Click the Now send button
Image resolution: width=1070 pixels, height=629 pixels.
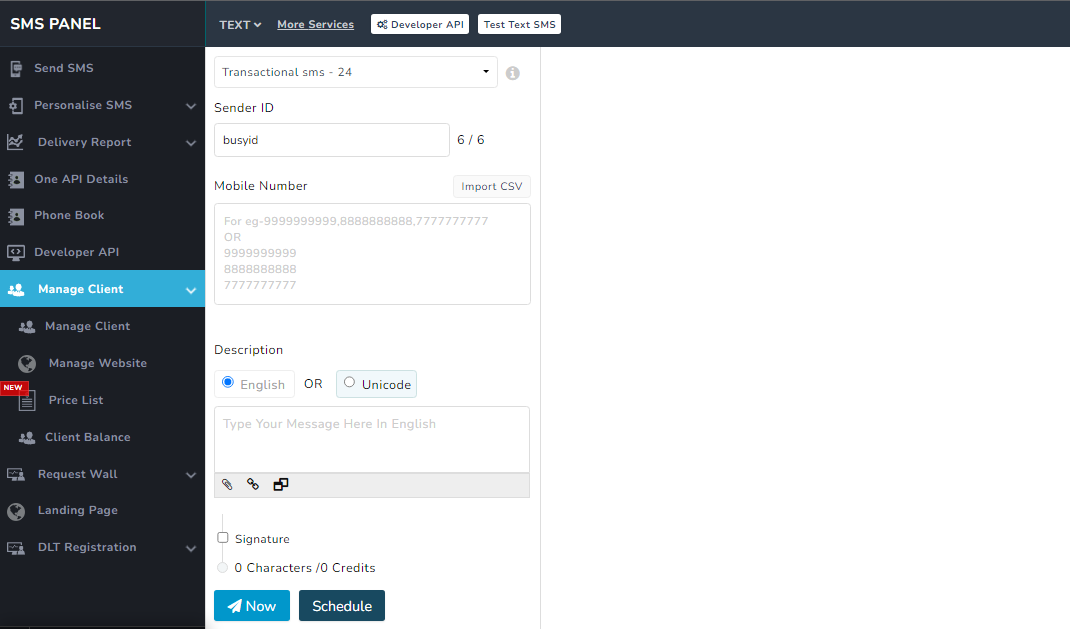coord(252,606)
